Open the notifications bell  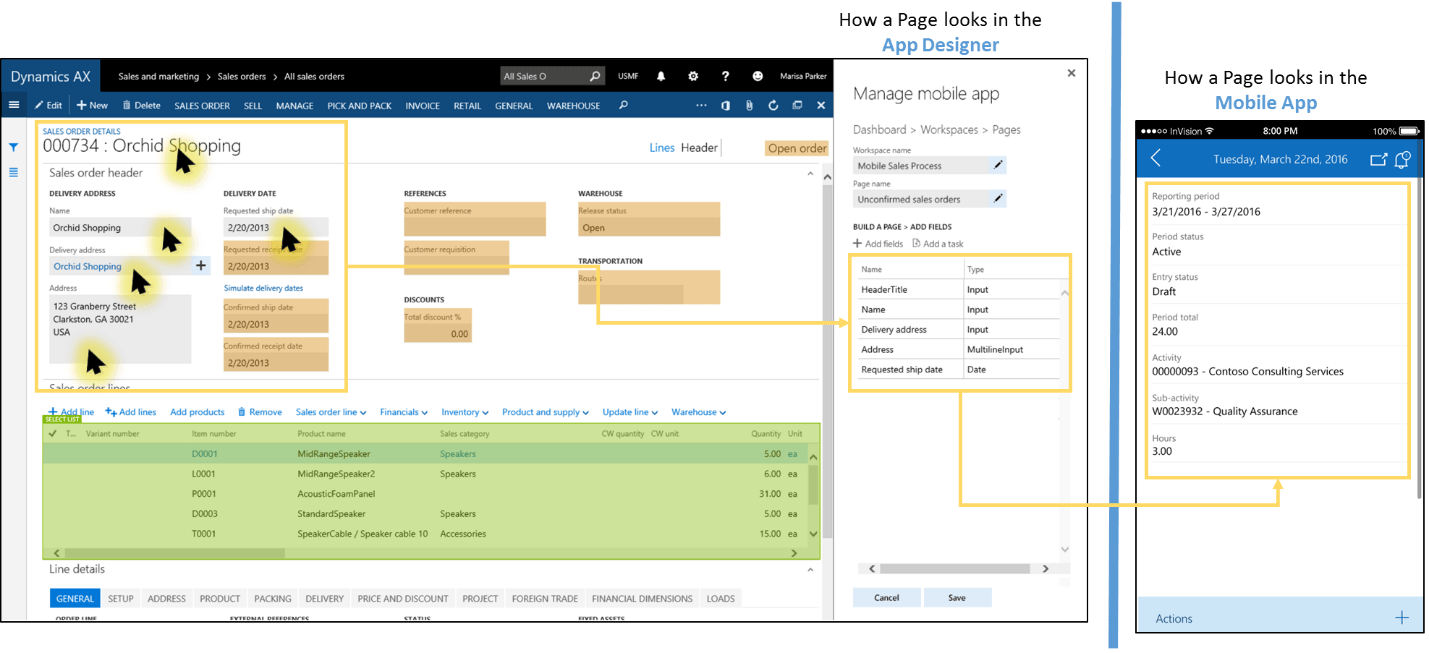point(661,76)
